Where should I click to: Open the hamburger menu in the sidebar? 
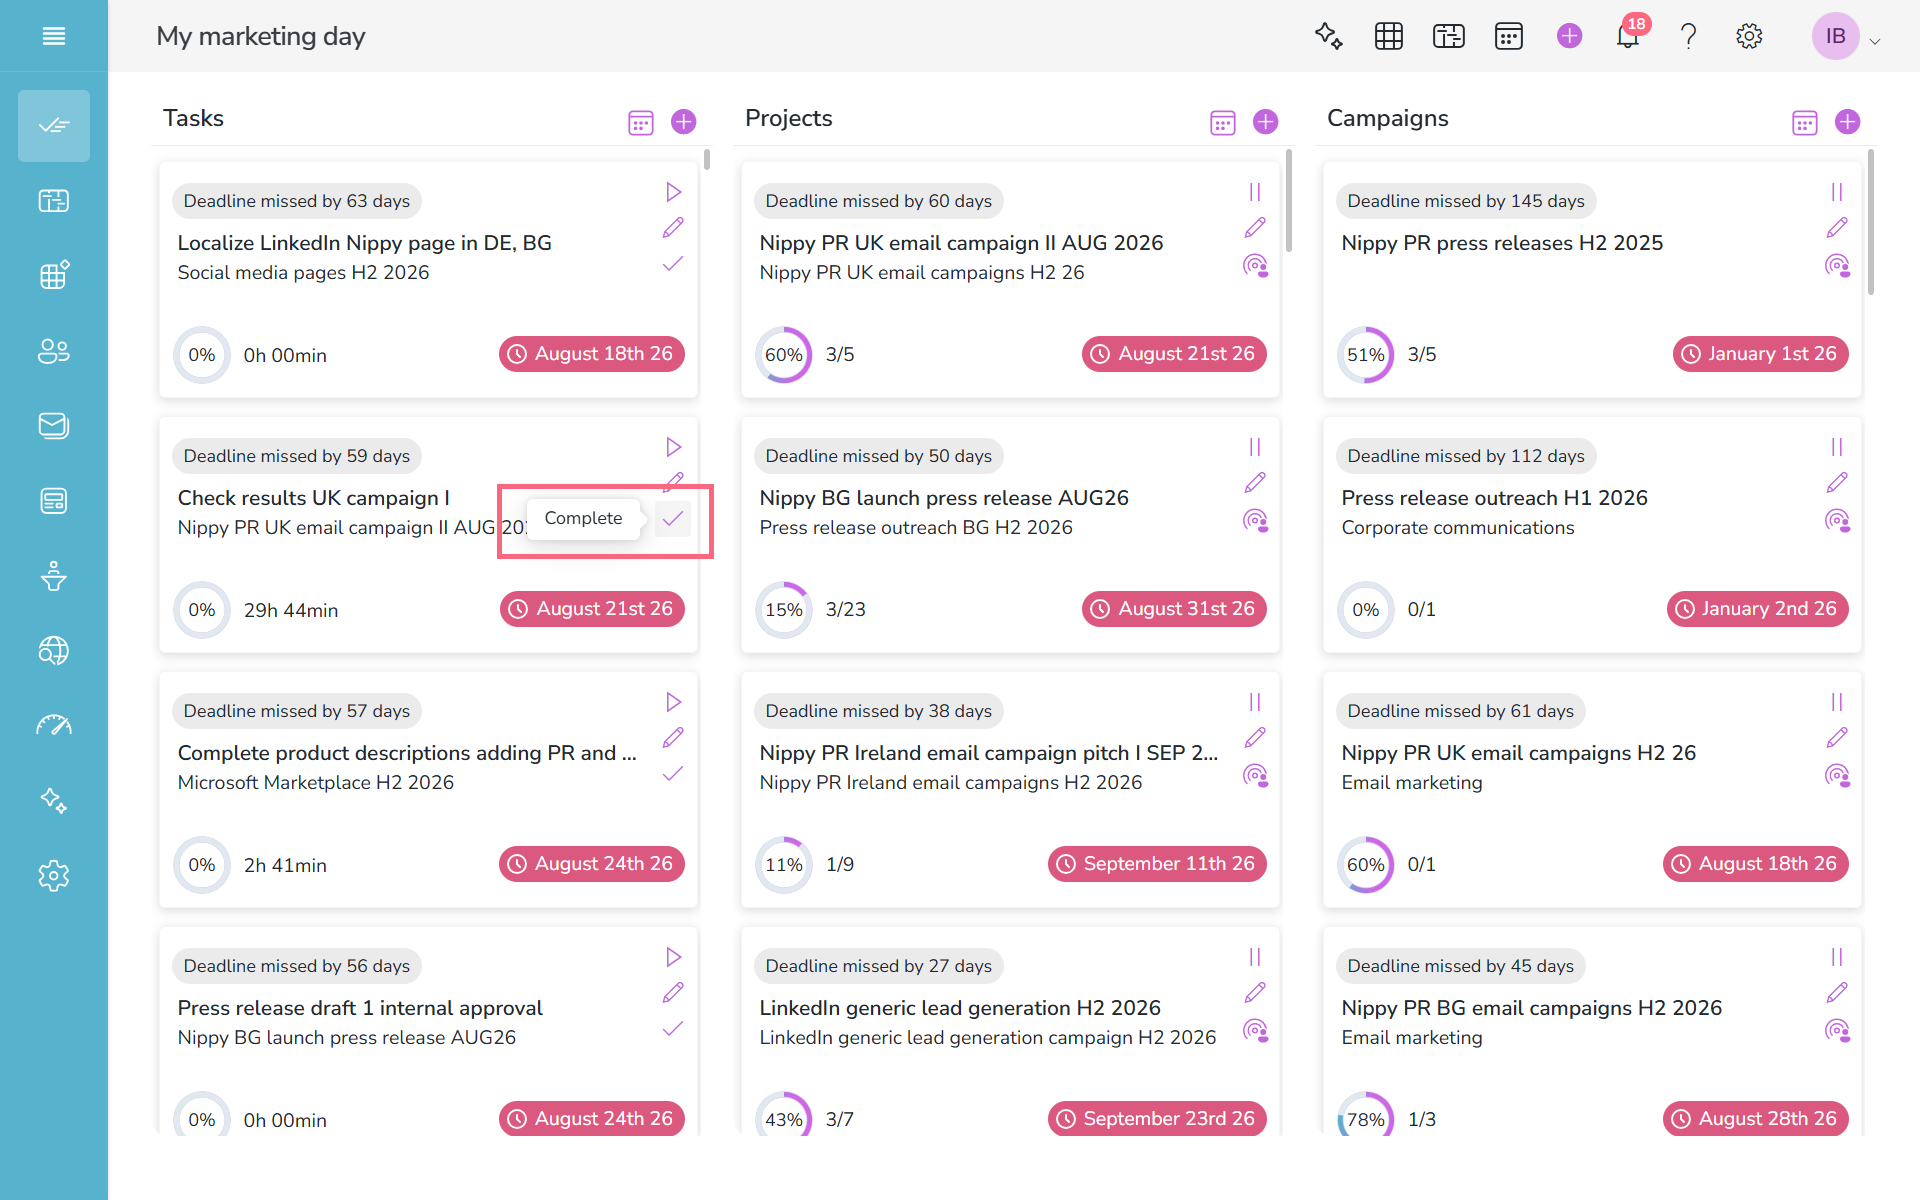54,36
